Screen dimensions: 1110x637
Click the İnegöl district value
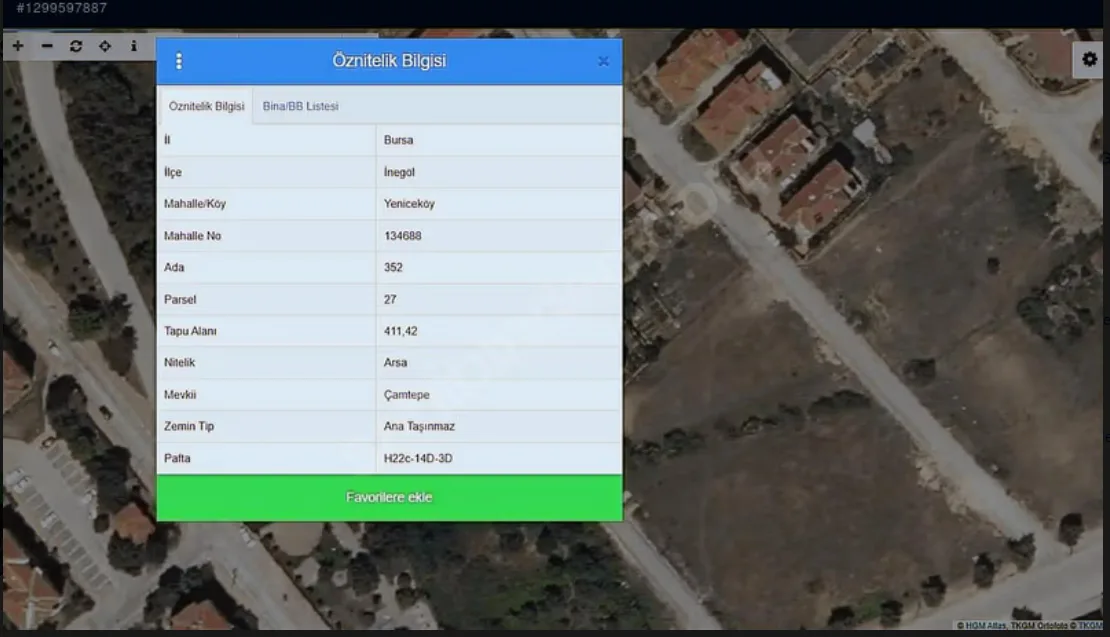pyautogui.click(x=399, y=172)
